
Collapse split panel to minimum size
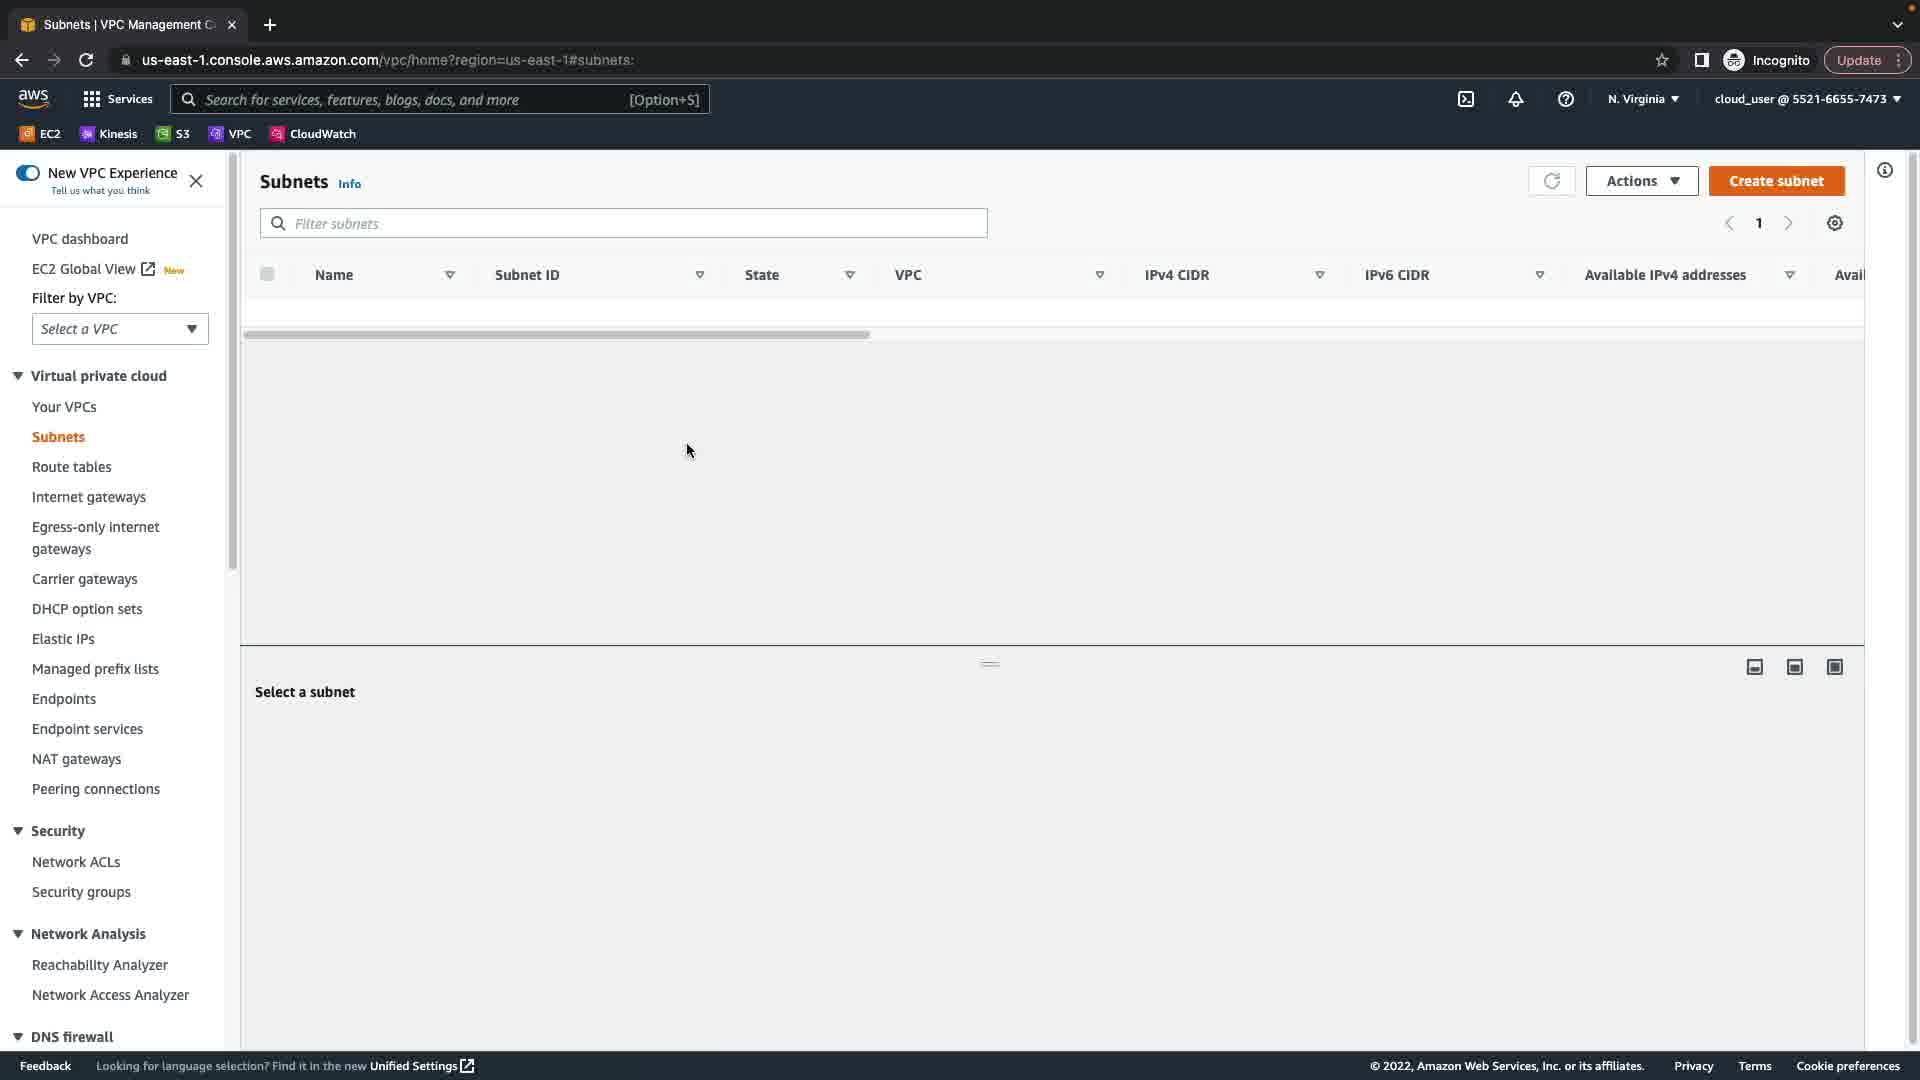[x=1755, y=667]
